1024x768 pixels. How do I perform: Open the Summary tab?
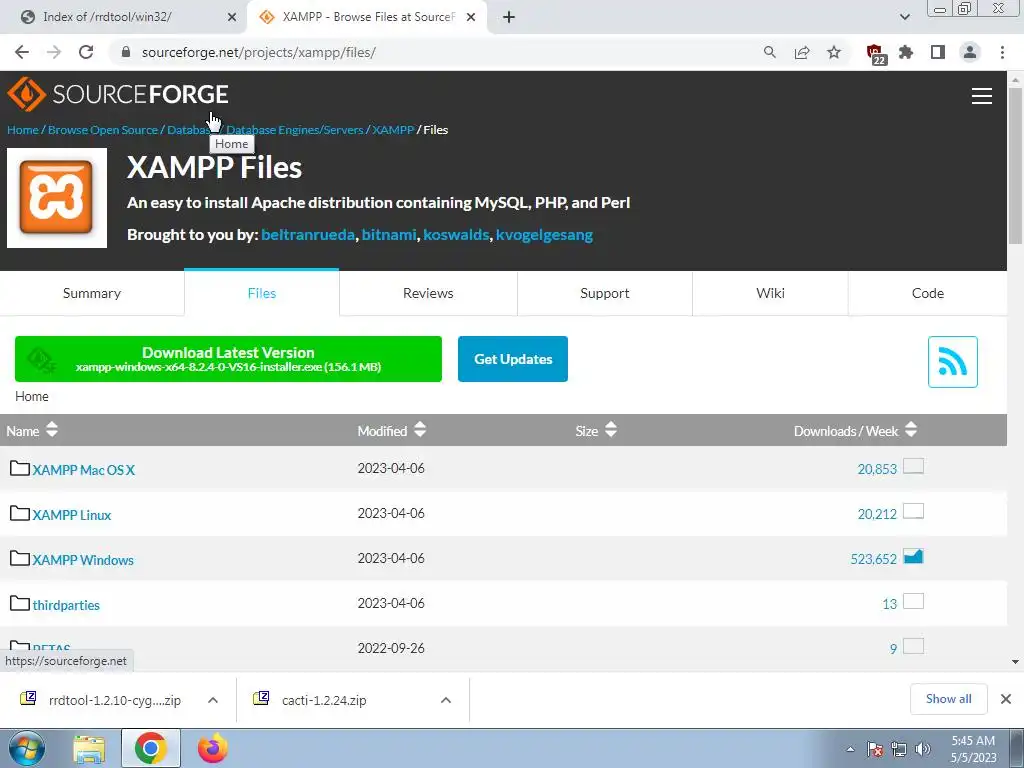point(92,293)
